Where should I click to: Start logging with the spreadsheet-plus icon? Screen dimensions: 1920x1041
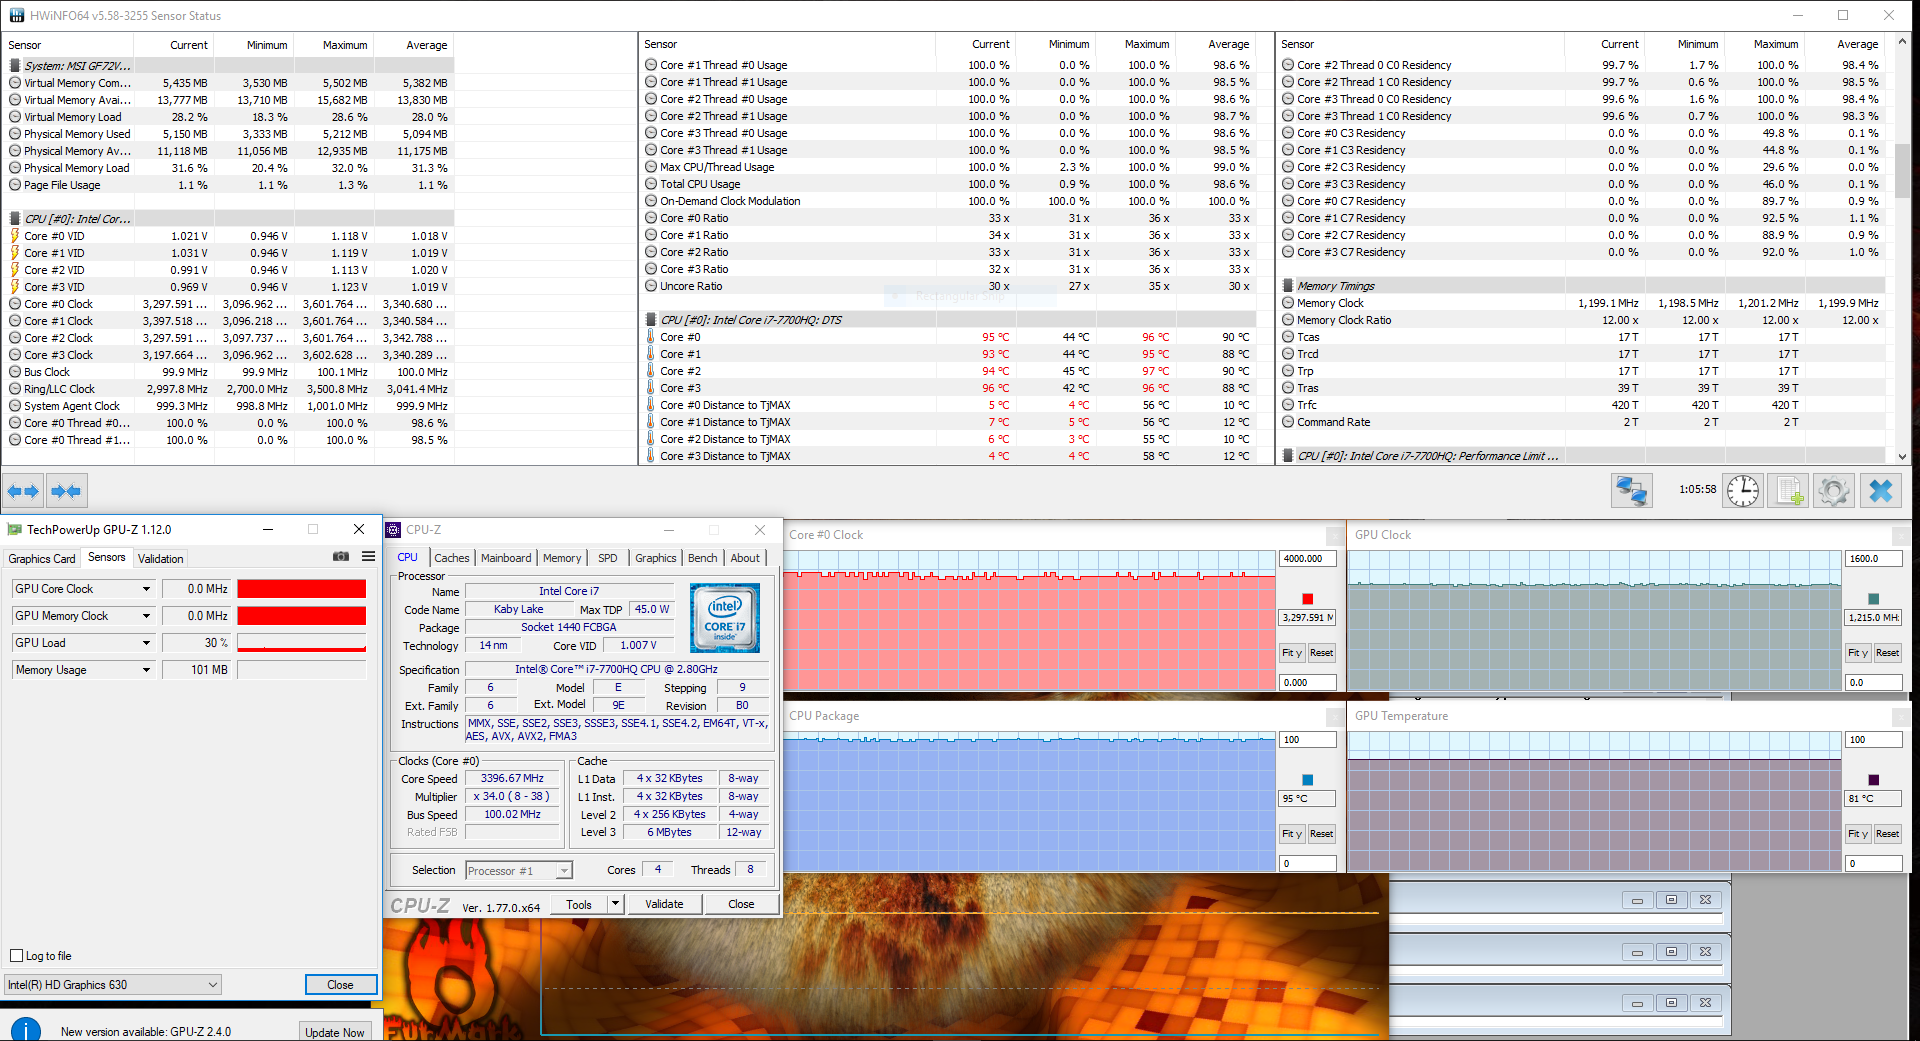1788,490
